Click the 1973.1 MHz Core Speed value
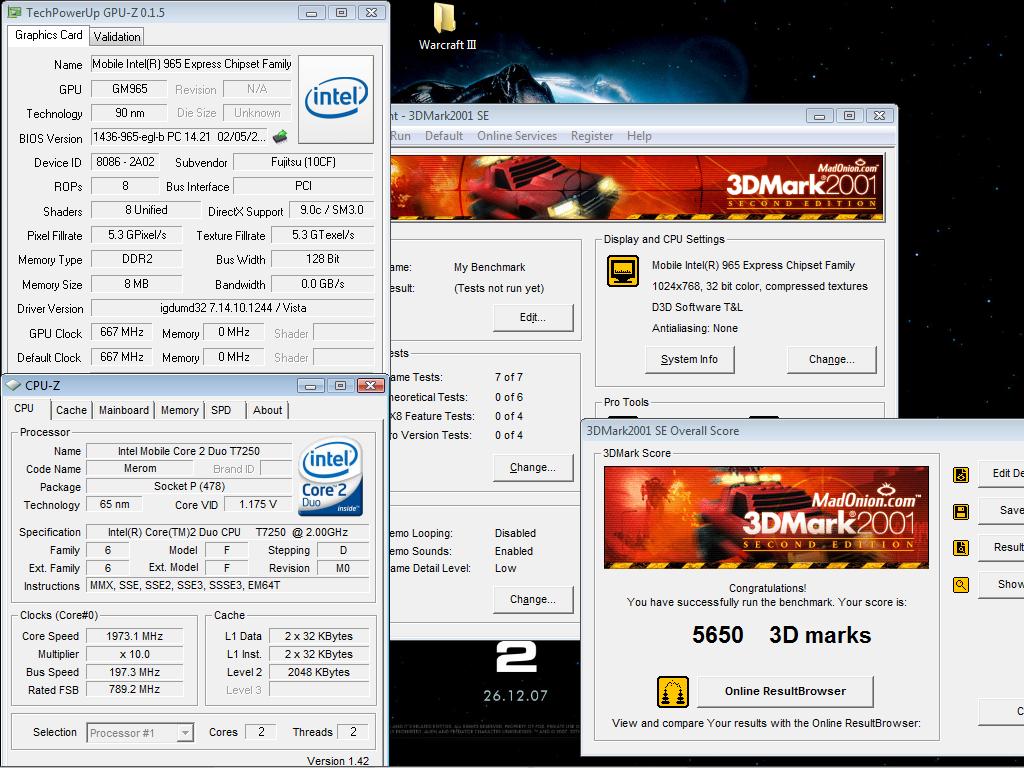 (135, 636)
